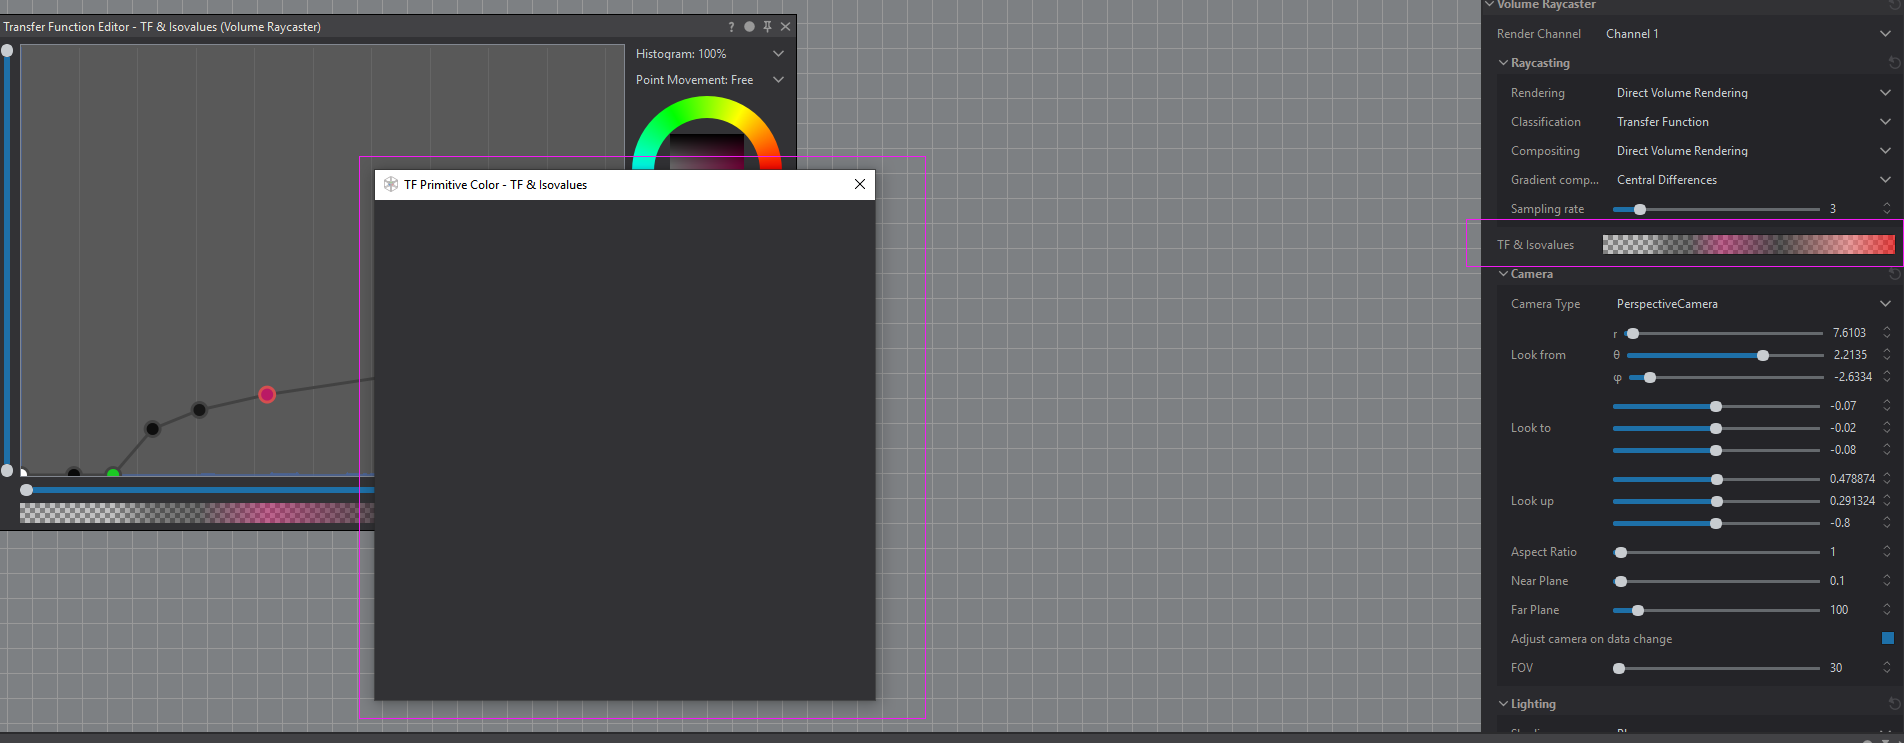The image size is (1904, 743).
Task: Select the pink transfer function point
Action: pyautogui.click(x=267, y=395)
